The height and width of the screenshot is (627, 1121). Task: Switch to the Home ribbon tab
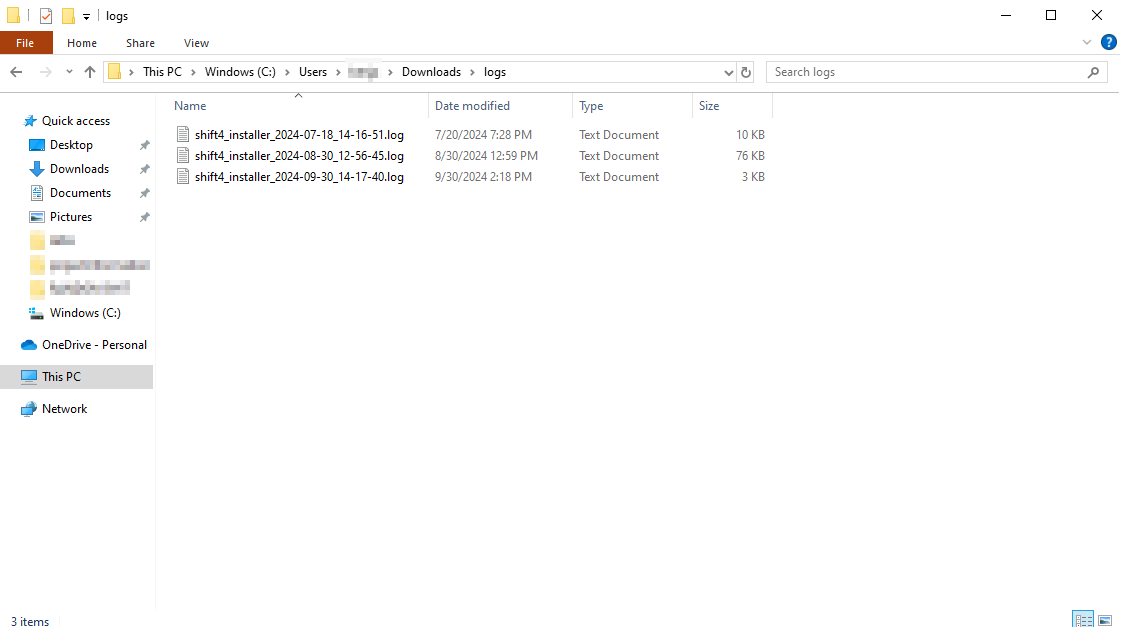click(82, 43)
